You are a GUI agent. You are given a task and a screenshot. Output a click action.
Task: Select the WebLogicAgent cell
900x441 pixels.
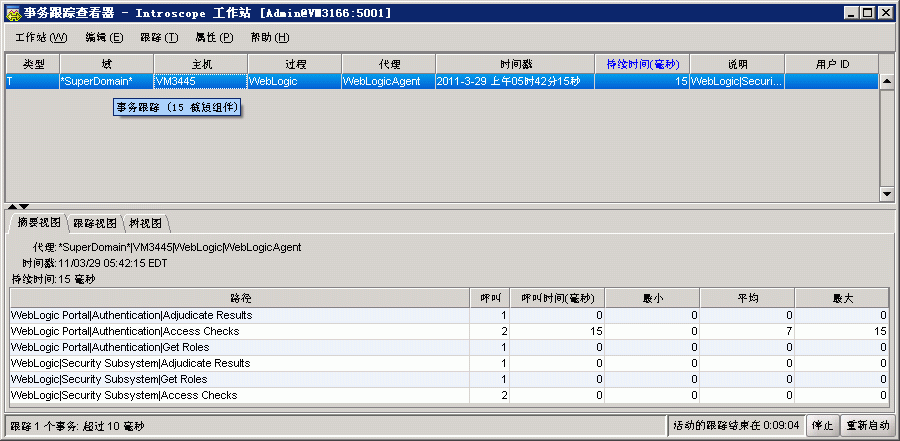tap(389, 82)
